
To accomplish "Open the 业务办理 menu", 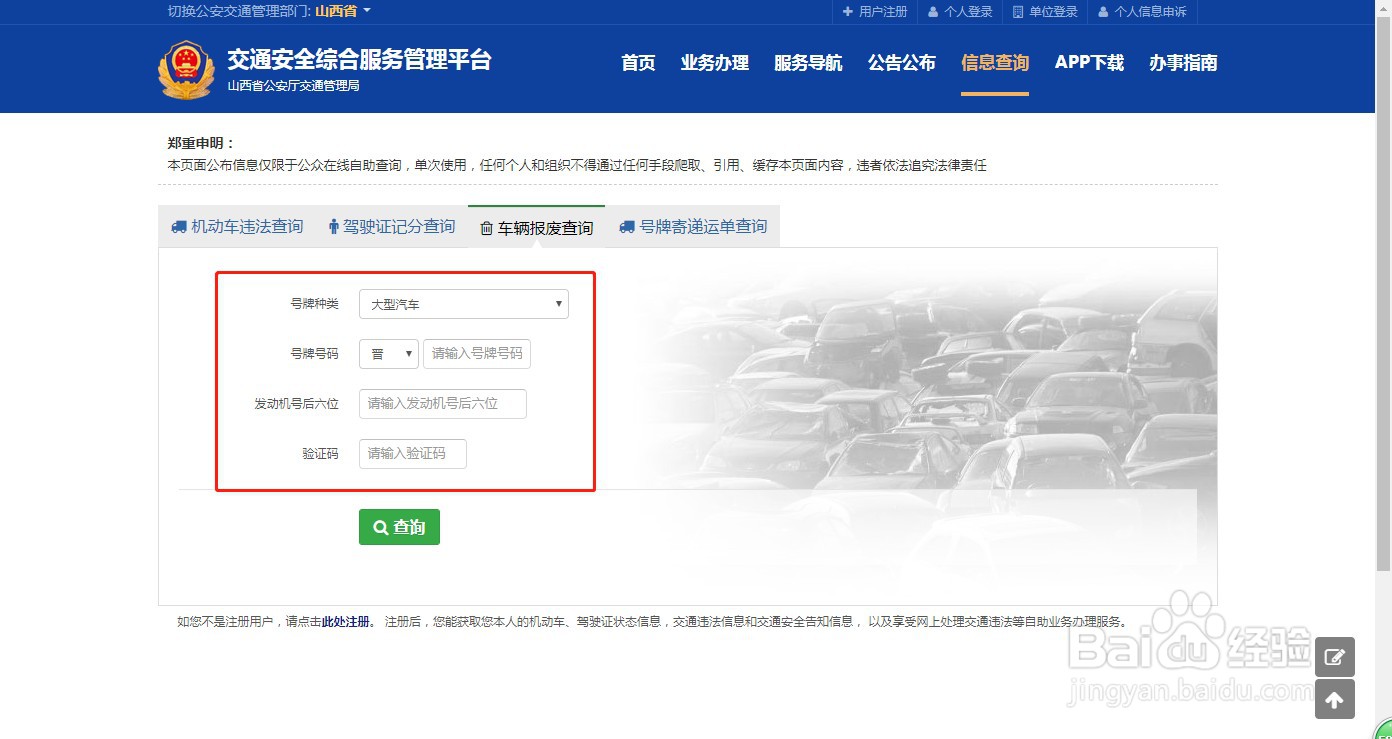I will click(x=715, y=63).
